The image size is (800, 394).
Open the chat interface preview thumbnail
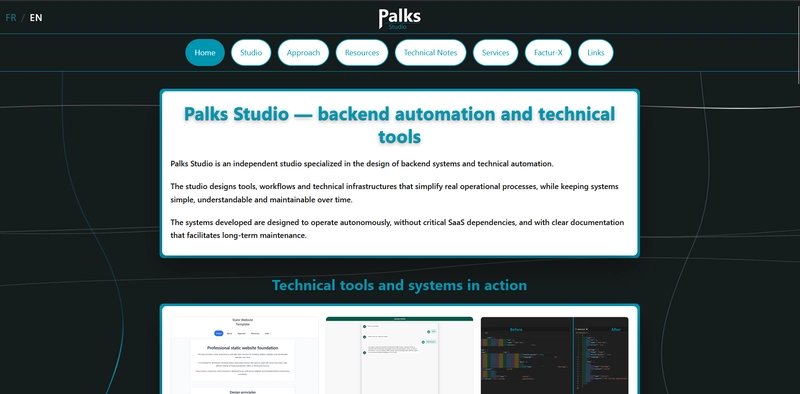(x=399, y=355)
